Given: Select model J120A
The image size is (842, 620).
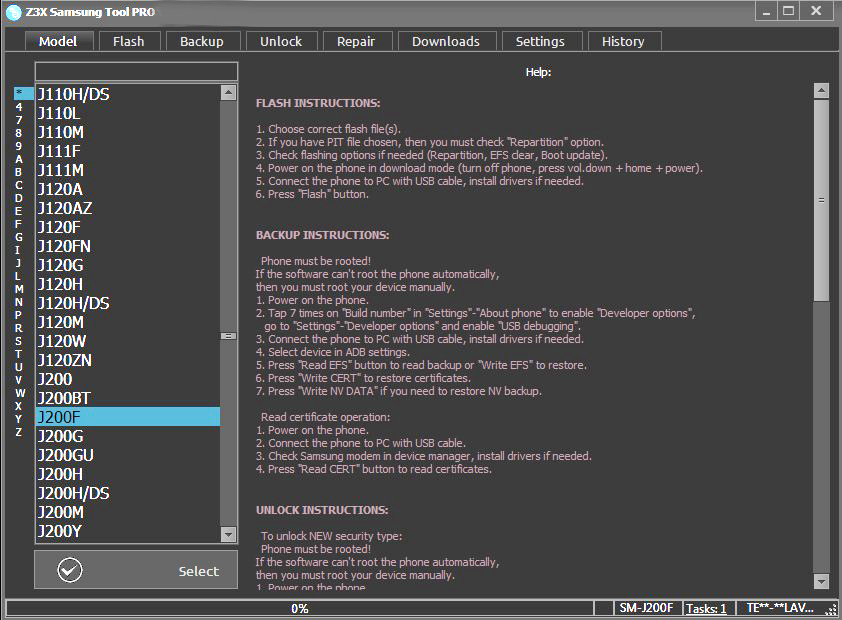Looking at the screenshot, I should (x=128, y=189).
